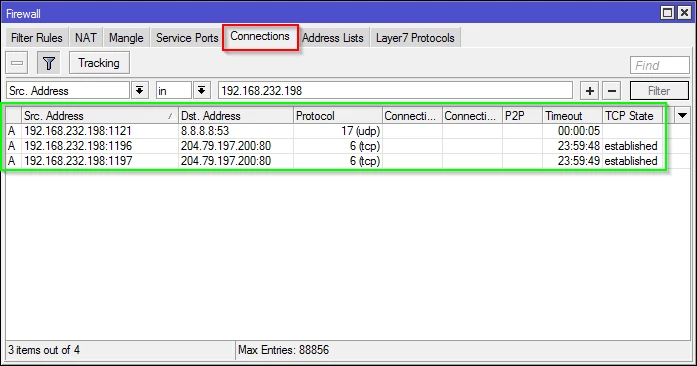Screen dimensions: 697x366
Task: Switch to the Mangle tab
Action: (x=126, y=38)
